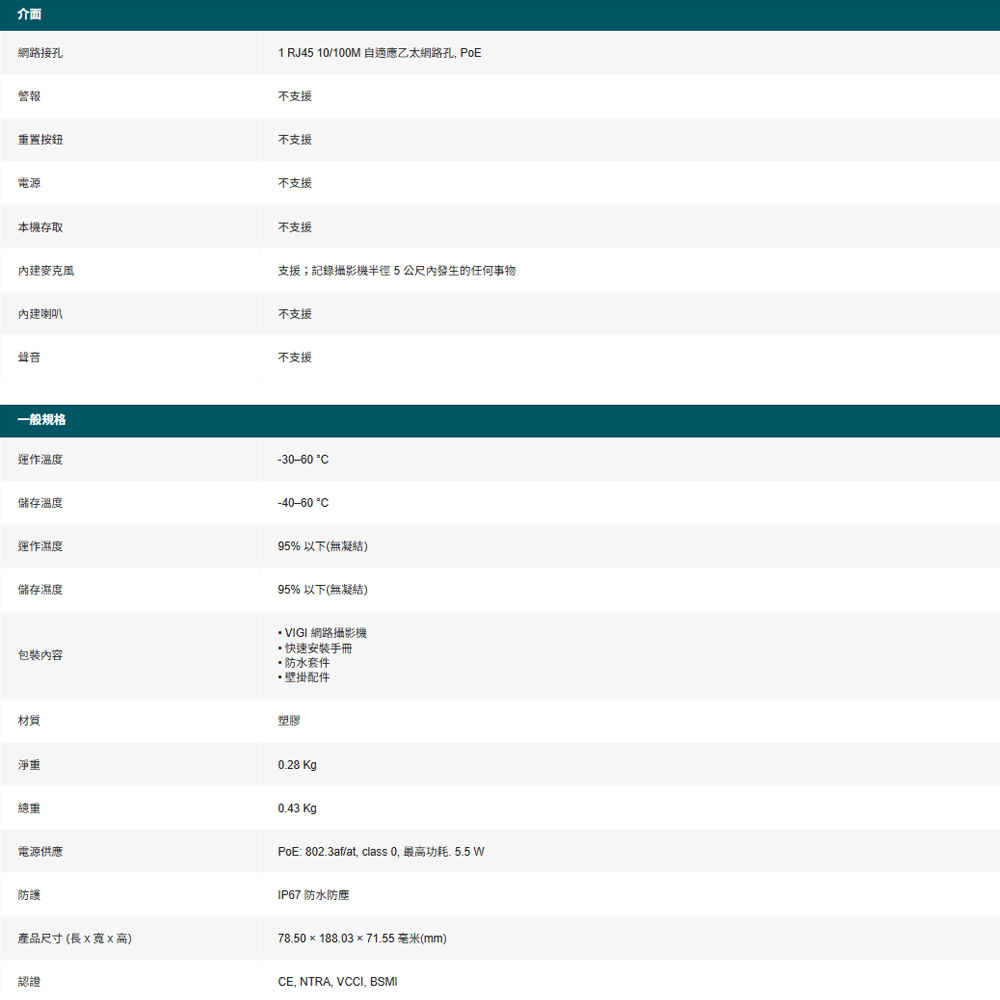Click the 介面 section header
Viewport: 1000px width, 1000px height.
coord(30,14)
